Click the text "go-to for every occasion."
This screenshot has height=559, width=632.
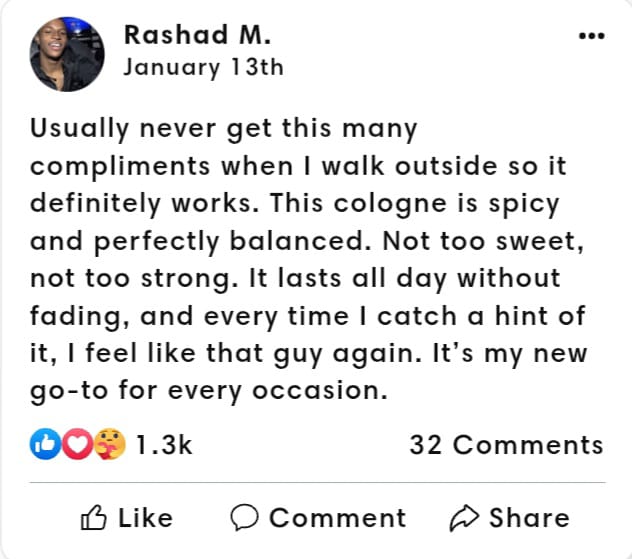(208, 390)
